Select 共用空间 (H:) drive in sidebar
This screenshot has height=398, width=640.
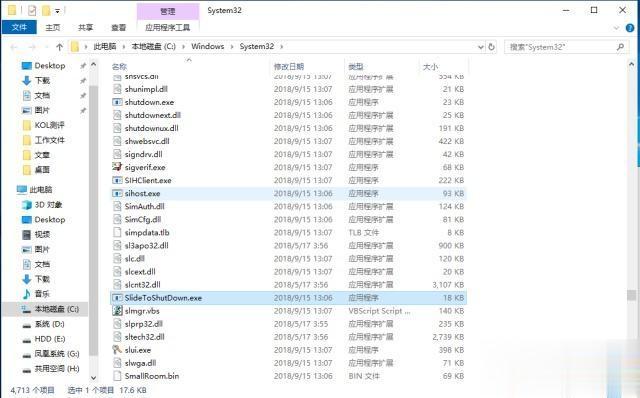click(x=57, y=369)
